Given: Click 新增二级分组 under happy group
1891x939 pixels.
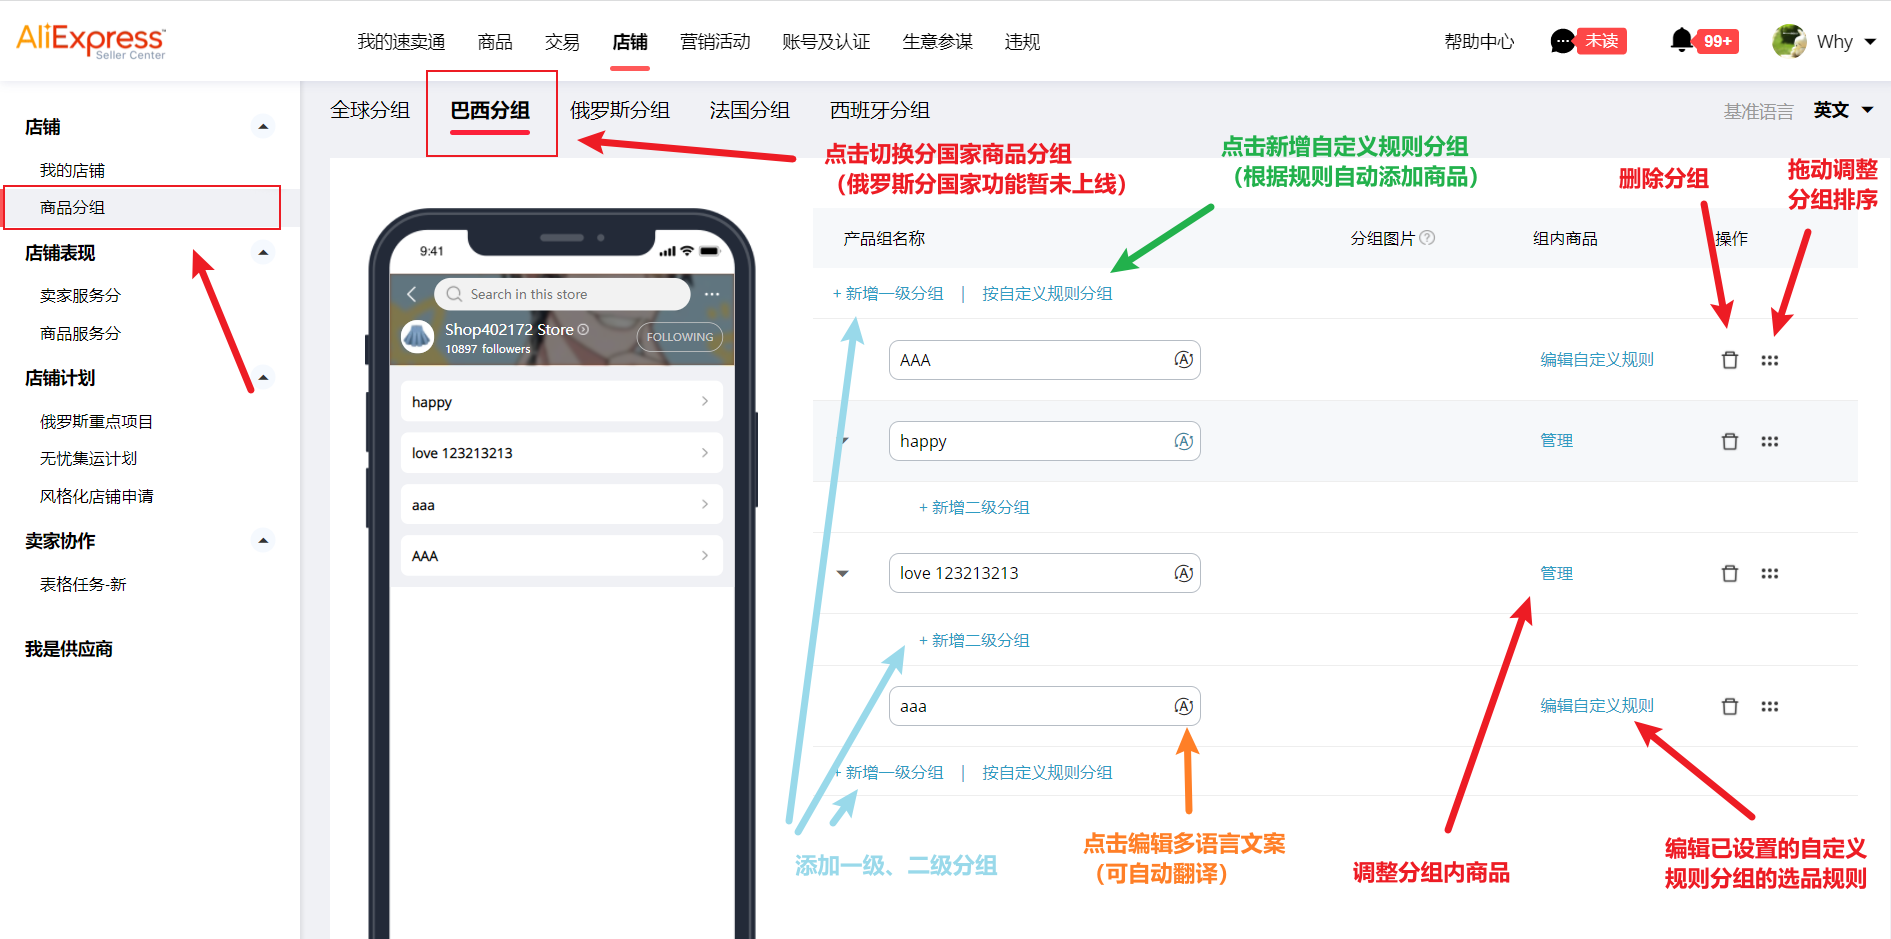Looking at the screenshot, I should [974, 507].
